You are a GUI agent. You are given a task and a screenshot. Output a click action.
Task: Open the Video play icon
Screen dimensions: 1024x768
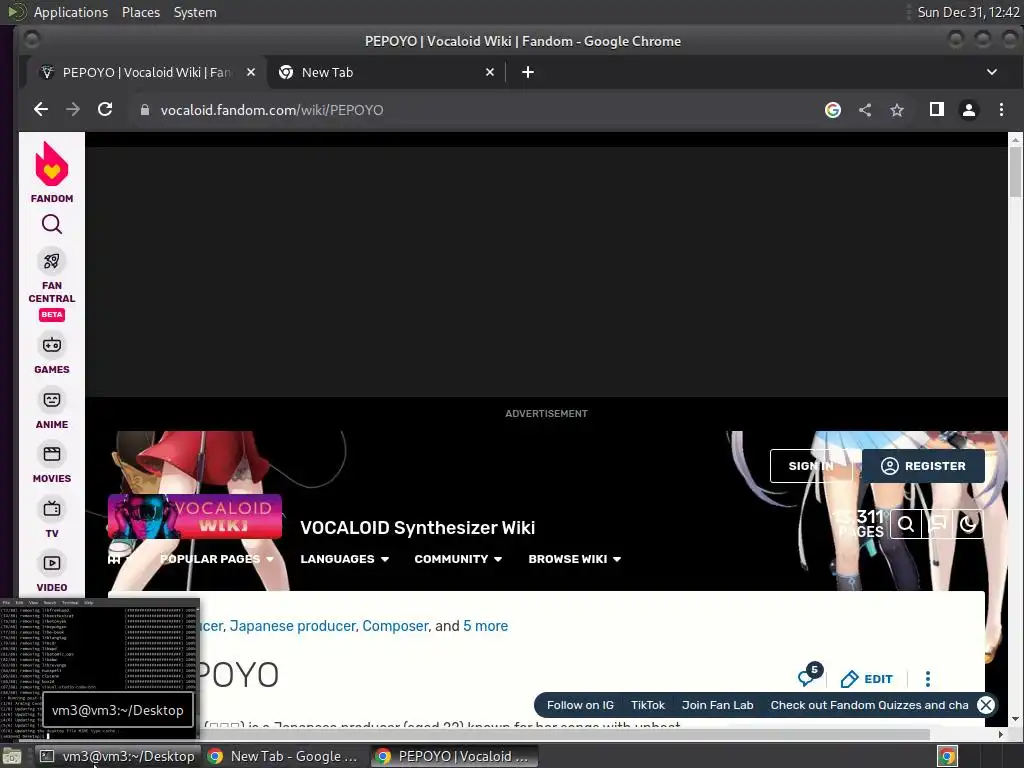(x=52, y=563)
